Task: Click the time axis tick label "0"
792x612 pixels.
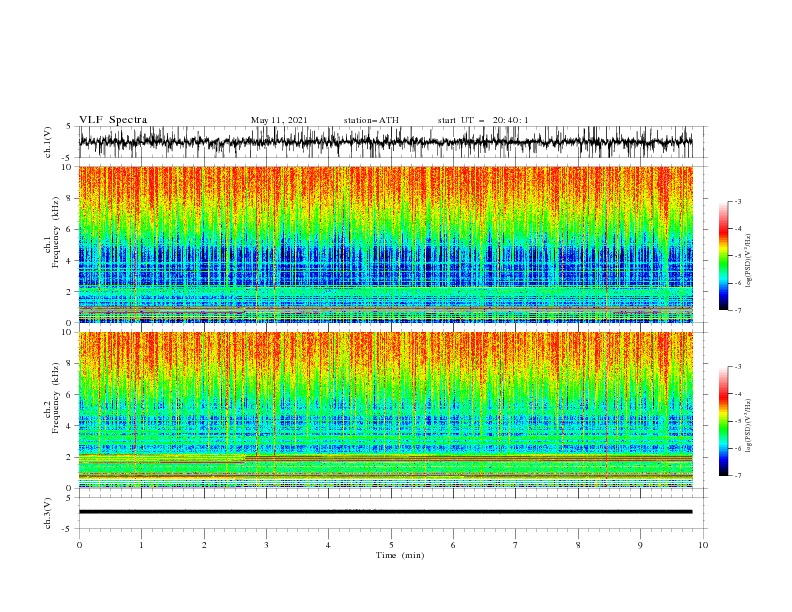Action: click(79, 545)
